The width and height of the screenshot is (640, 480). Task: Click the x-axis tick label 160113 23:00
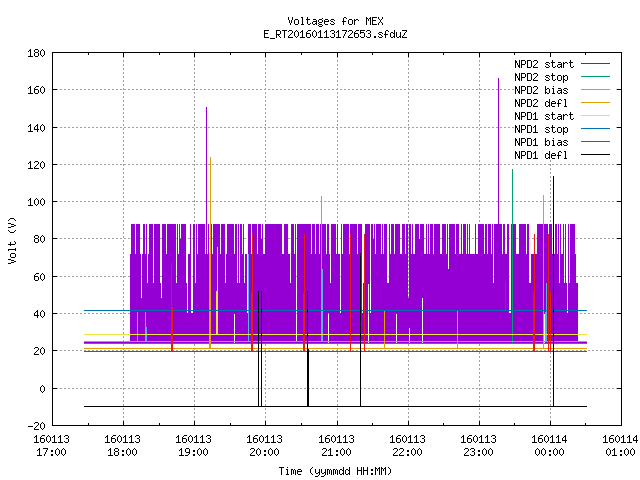click(478, 446)
